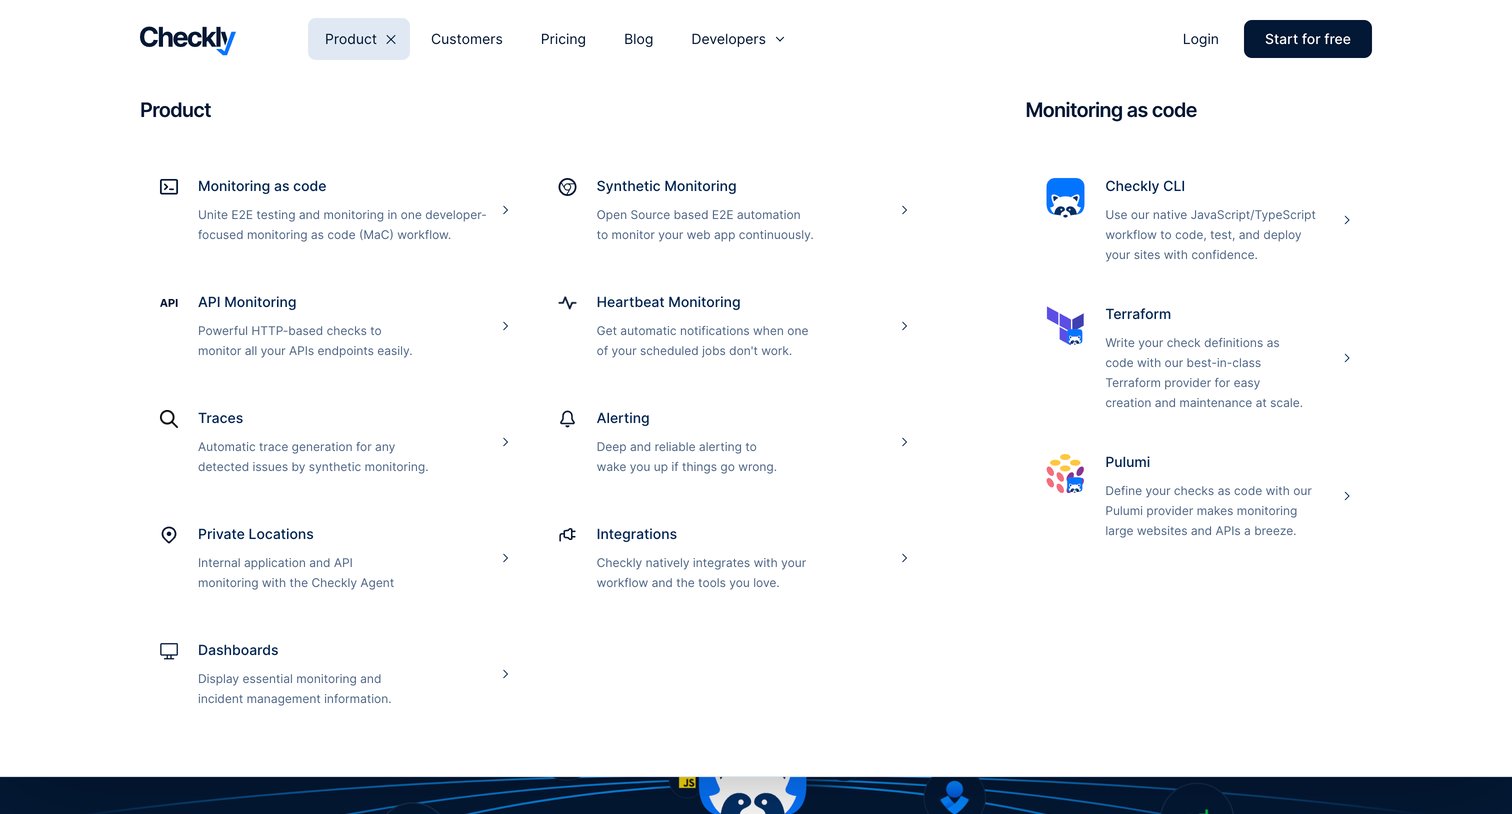
Task: Click 'Define your checks as code' description
Action: click(1208, 511)
